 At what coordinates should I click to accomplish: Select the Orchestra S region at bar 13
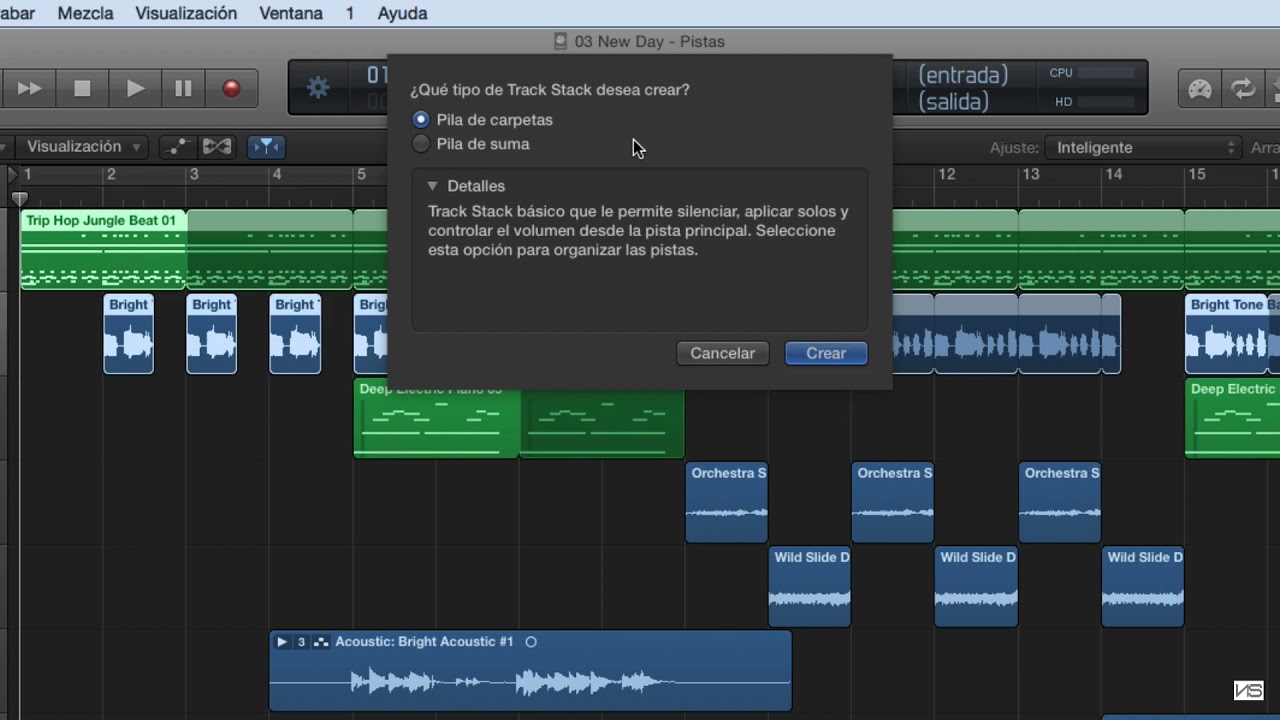pyautogui.click(x=1060, y=503)
